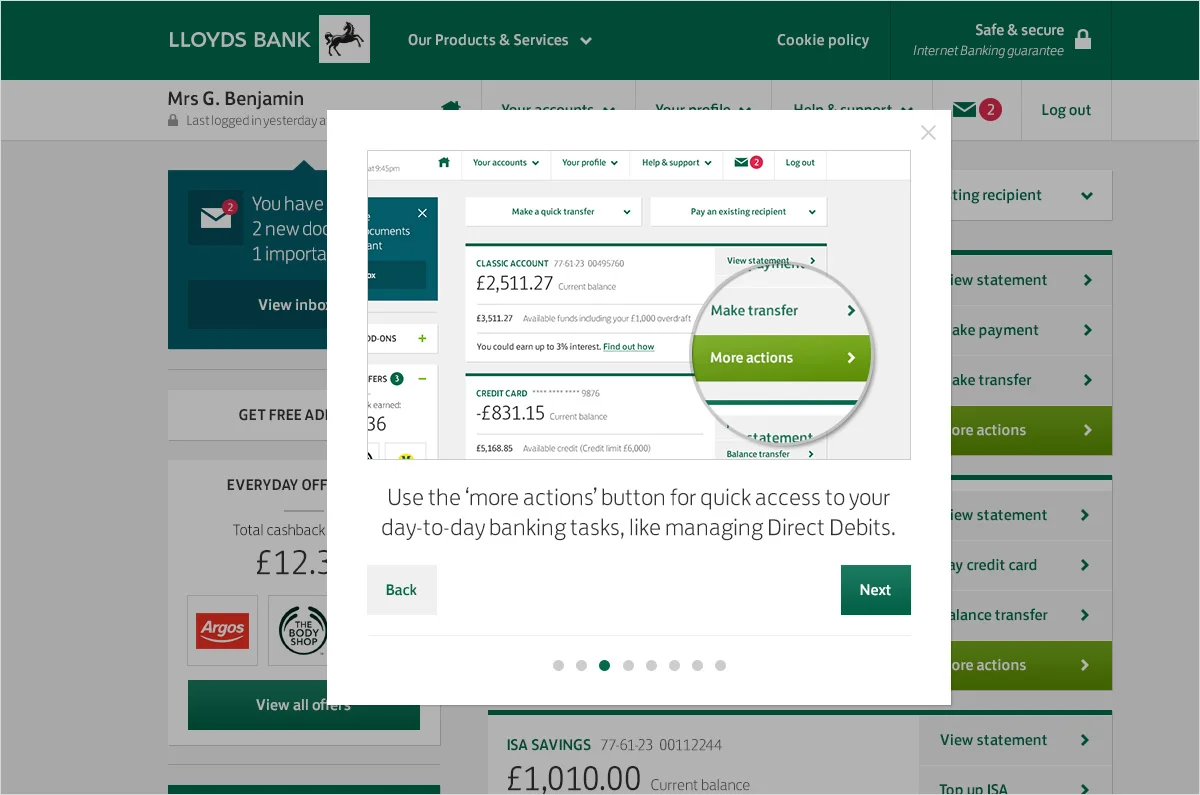Viewport: 1200px width, 795px height.
Task: Click the View all offers button
Action: (303, 705)
